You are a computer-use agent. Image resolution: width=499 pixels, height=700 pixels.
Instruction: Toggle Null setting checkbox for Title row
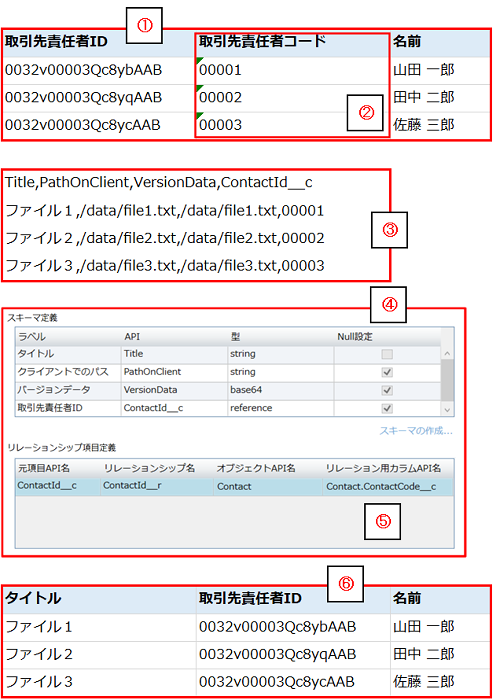(387, 354)
